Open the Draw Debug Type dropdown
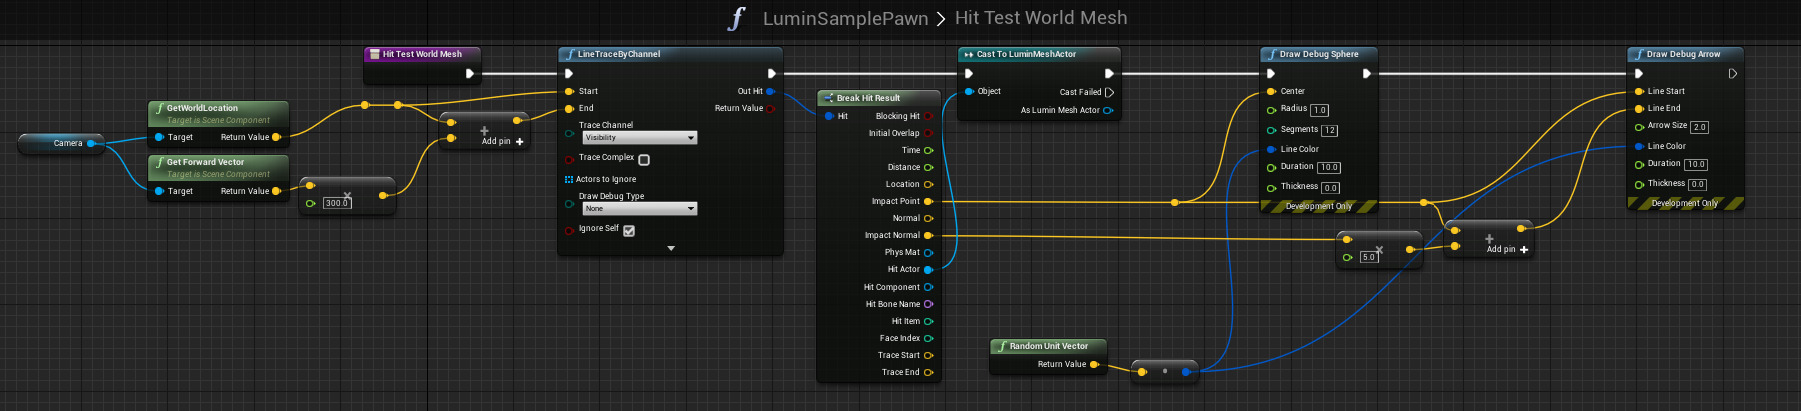This screenshot has height=411, width=1801. tap(640, 209)
